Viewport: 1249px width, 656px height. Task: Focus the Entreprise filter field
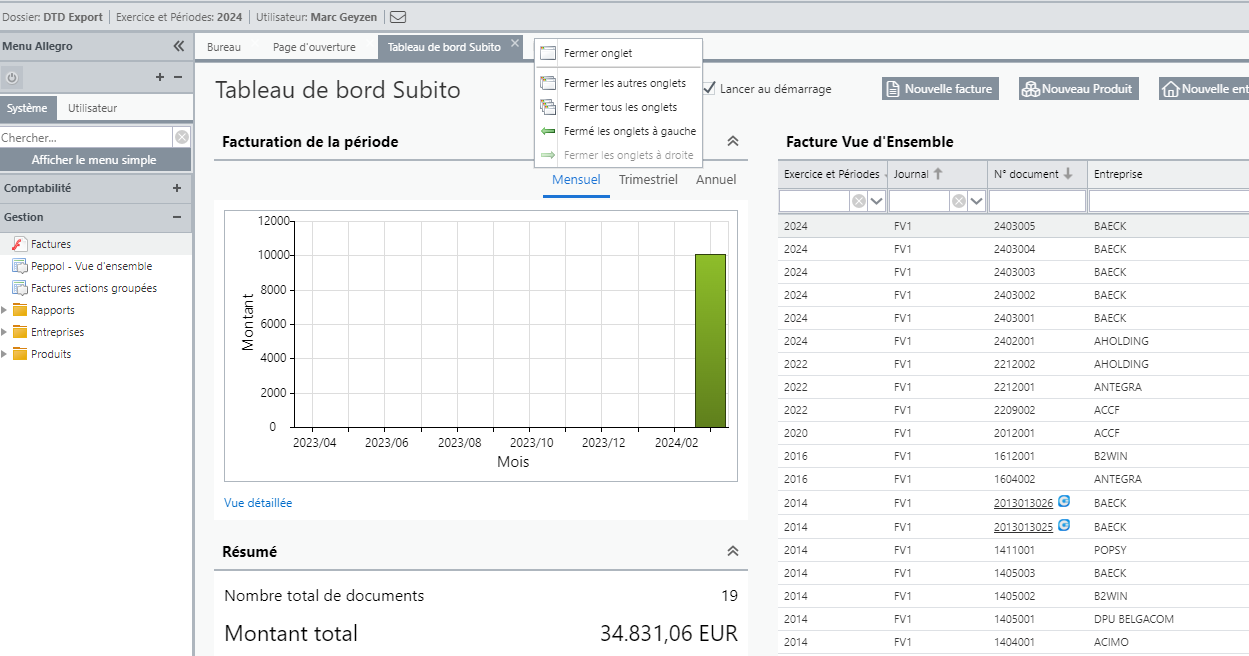tap(1169, 201)
